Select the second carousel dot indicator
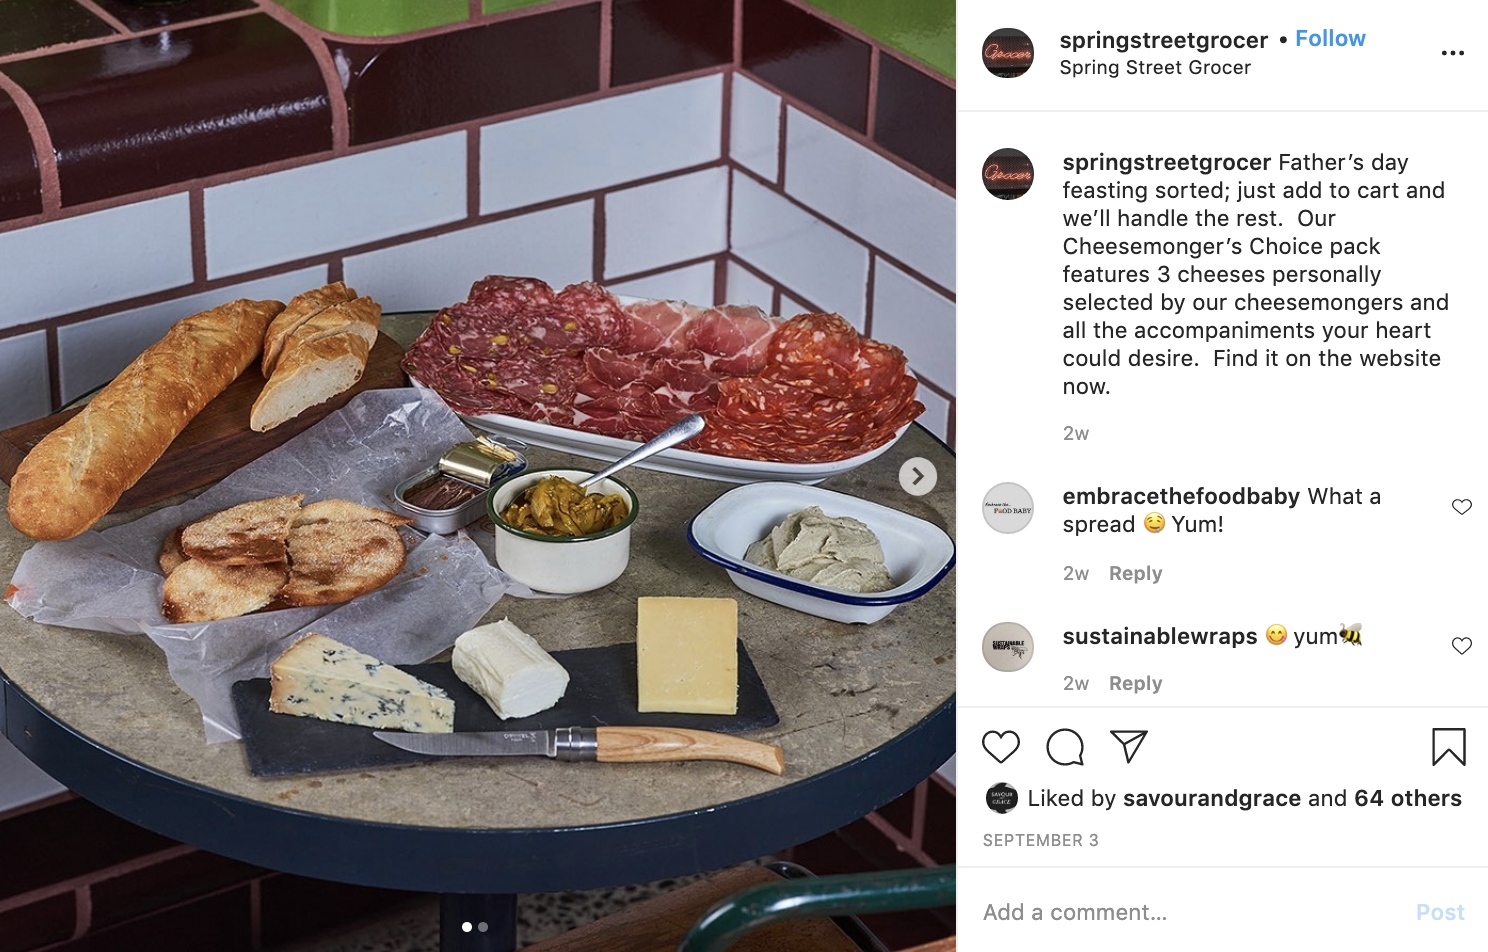This screenshot has width=1488, height=952. point(483,927)
